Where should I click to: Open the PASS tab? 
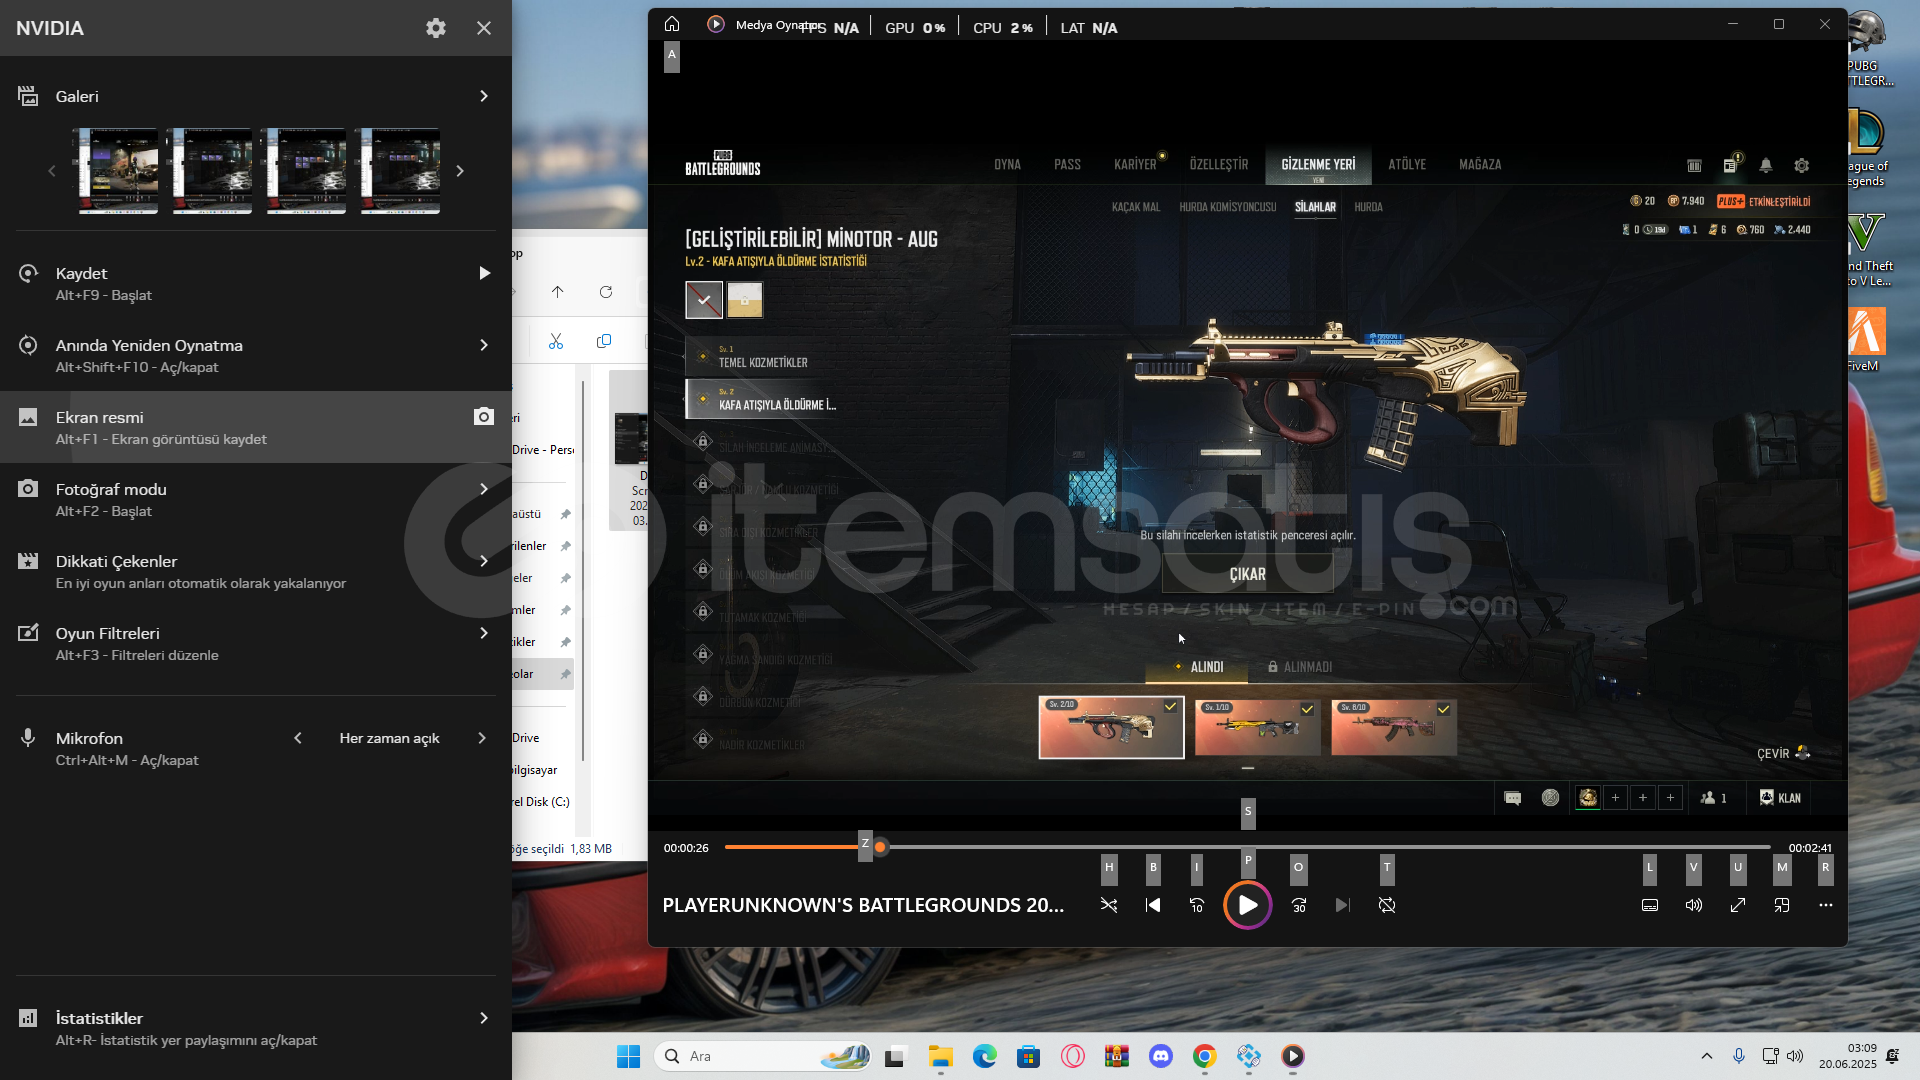[x=1067, y=164]
